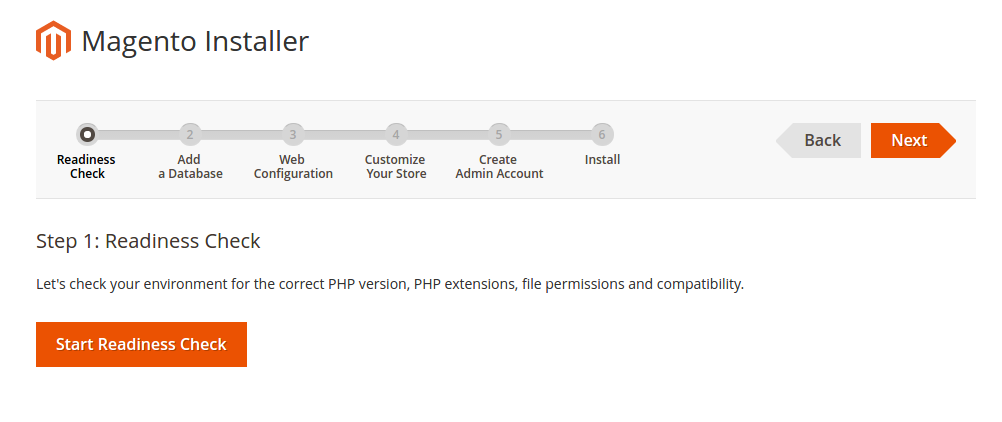Go to the Add a Database step label

click(x=190, y=167)
